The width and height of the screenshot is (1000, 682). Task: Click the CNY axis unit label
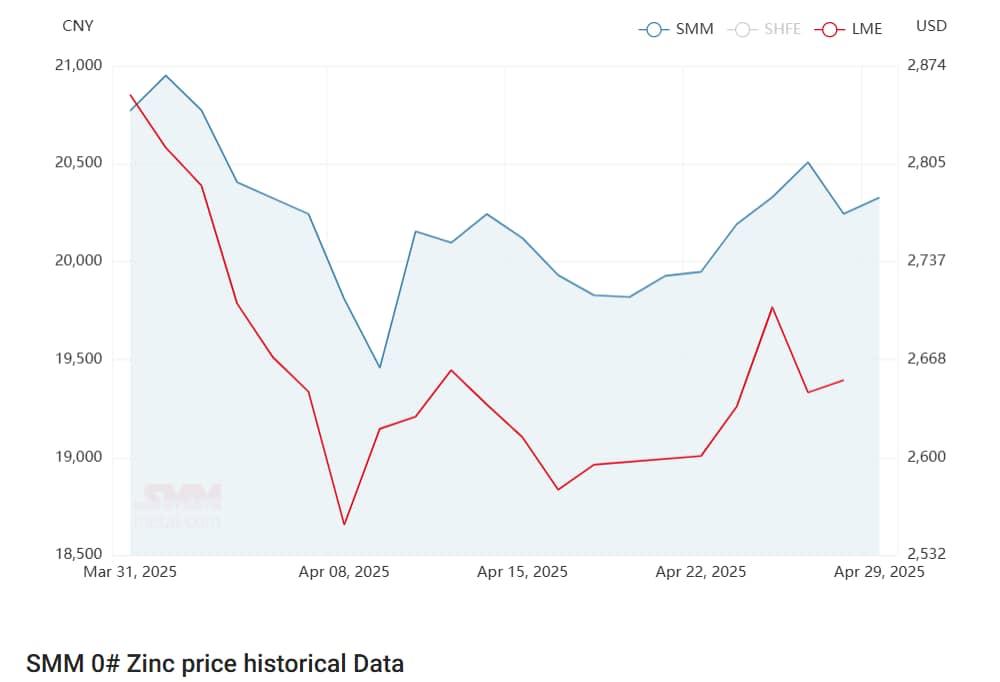77,26
